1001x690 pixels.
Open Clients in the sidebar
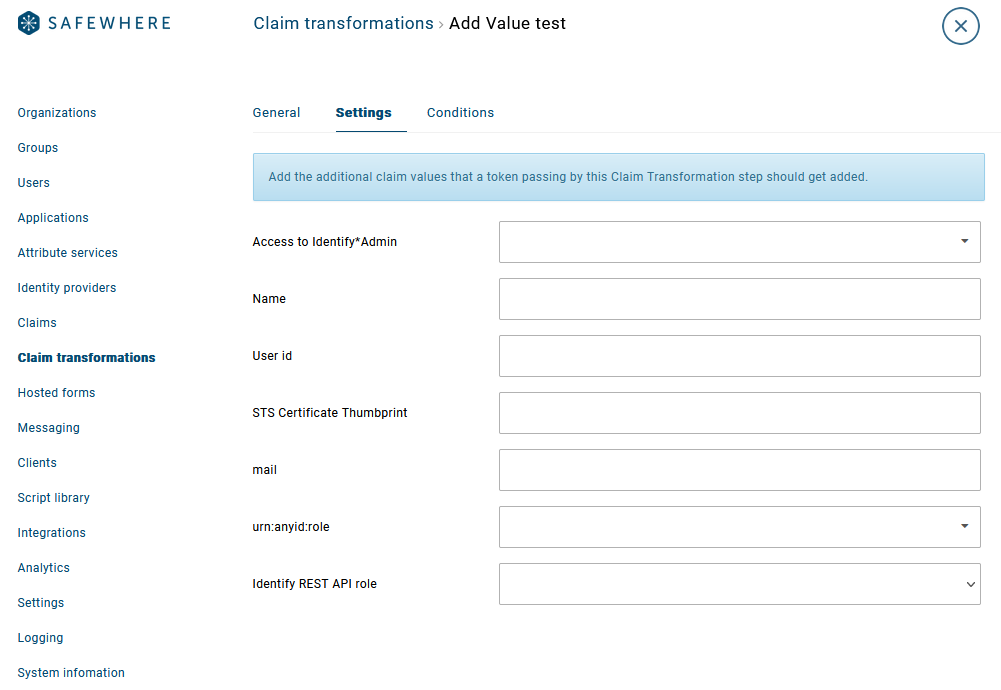click(37, 463)
